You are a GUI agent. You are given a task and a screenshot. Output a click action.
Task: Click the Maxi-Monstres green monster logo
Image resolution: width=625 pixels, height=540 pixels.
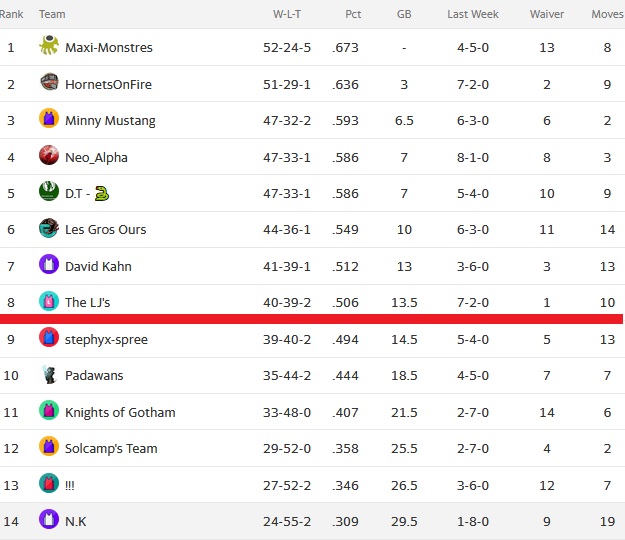(x=49, y=45)
